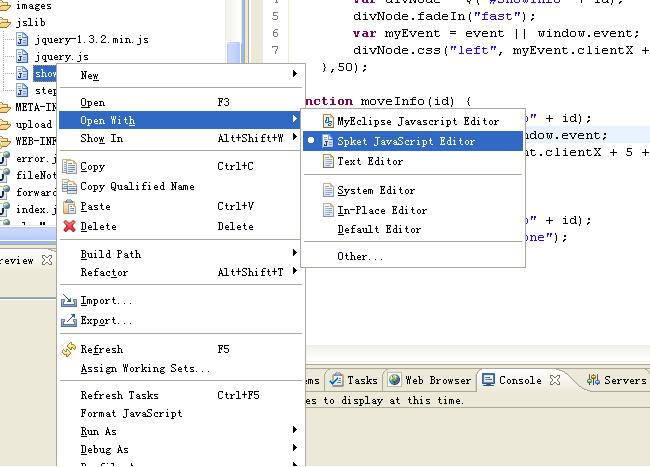Expand the Open With submenu arrow

click(295, 119)
